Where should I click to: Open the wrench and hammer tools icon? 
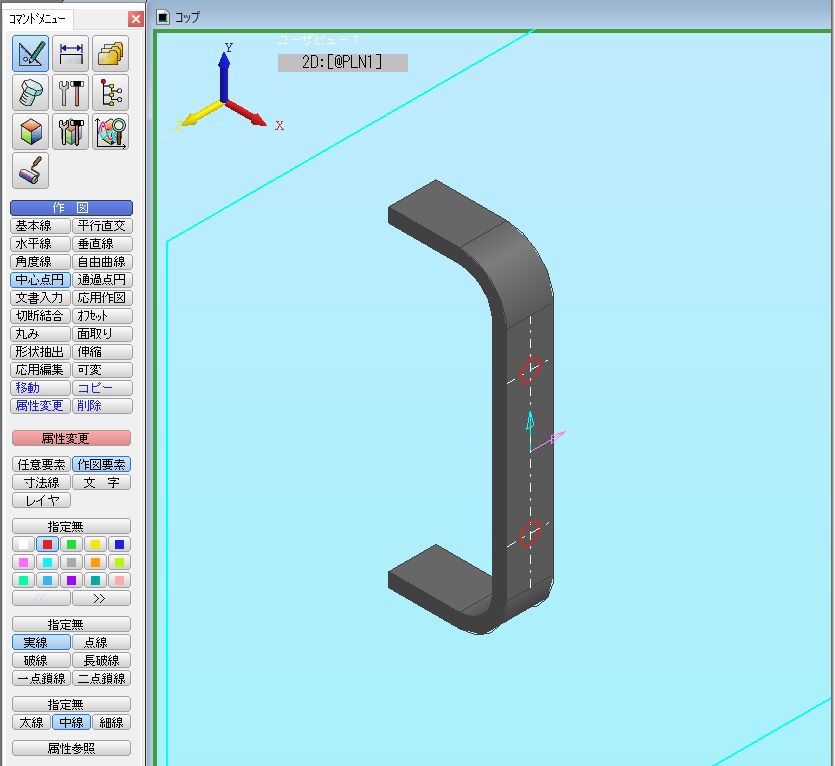click(x=70, y=93)
